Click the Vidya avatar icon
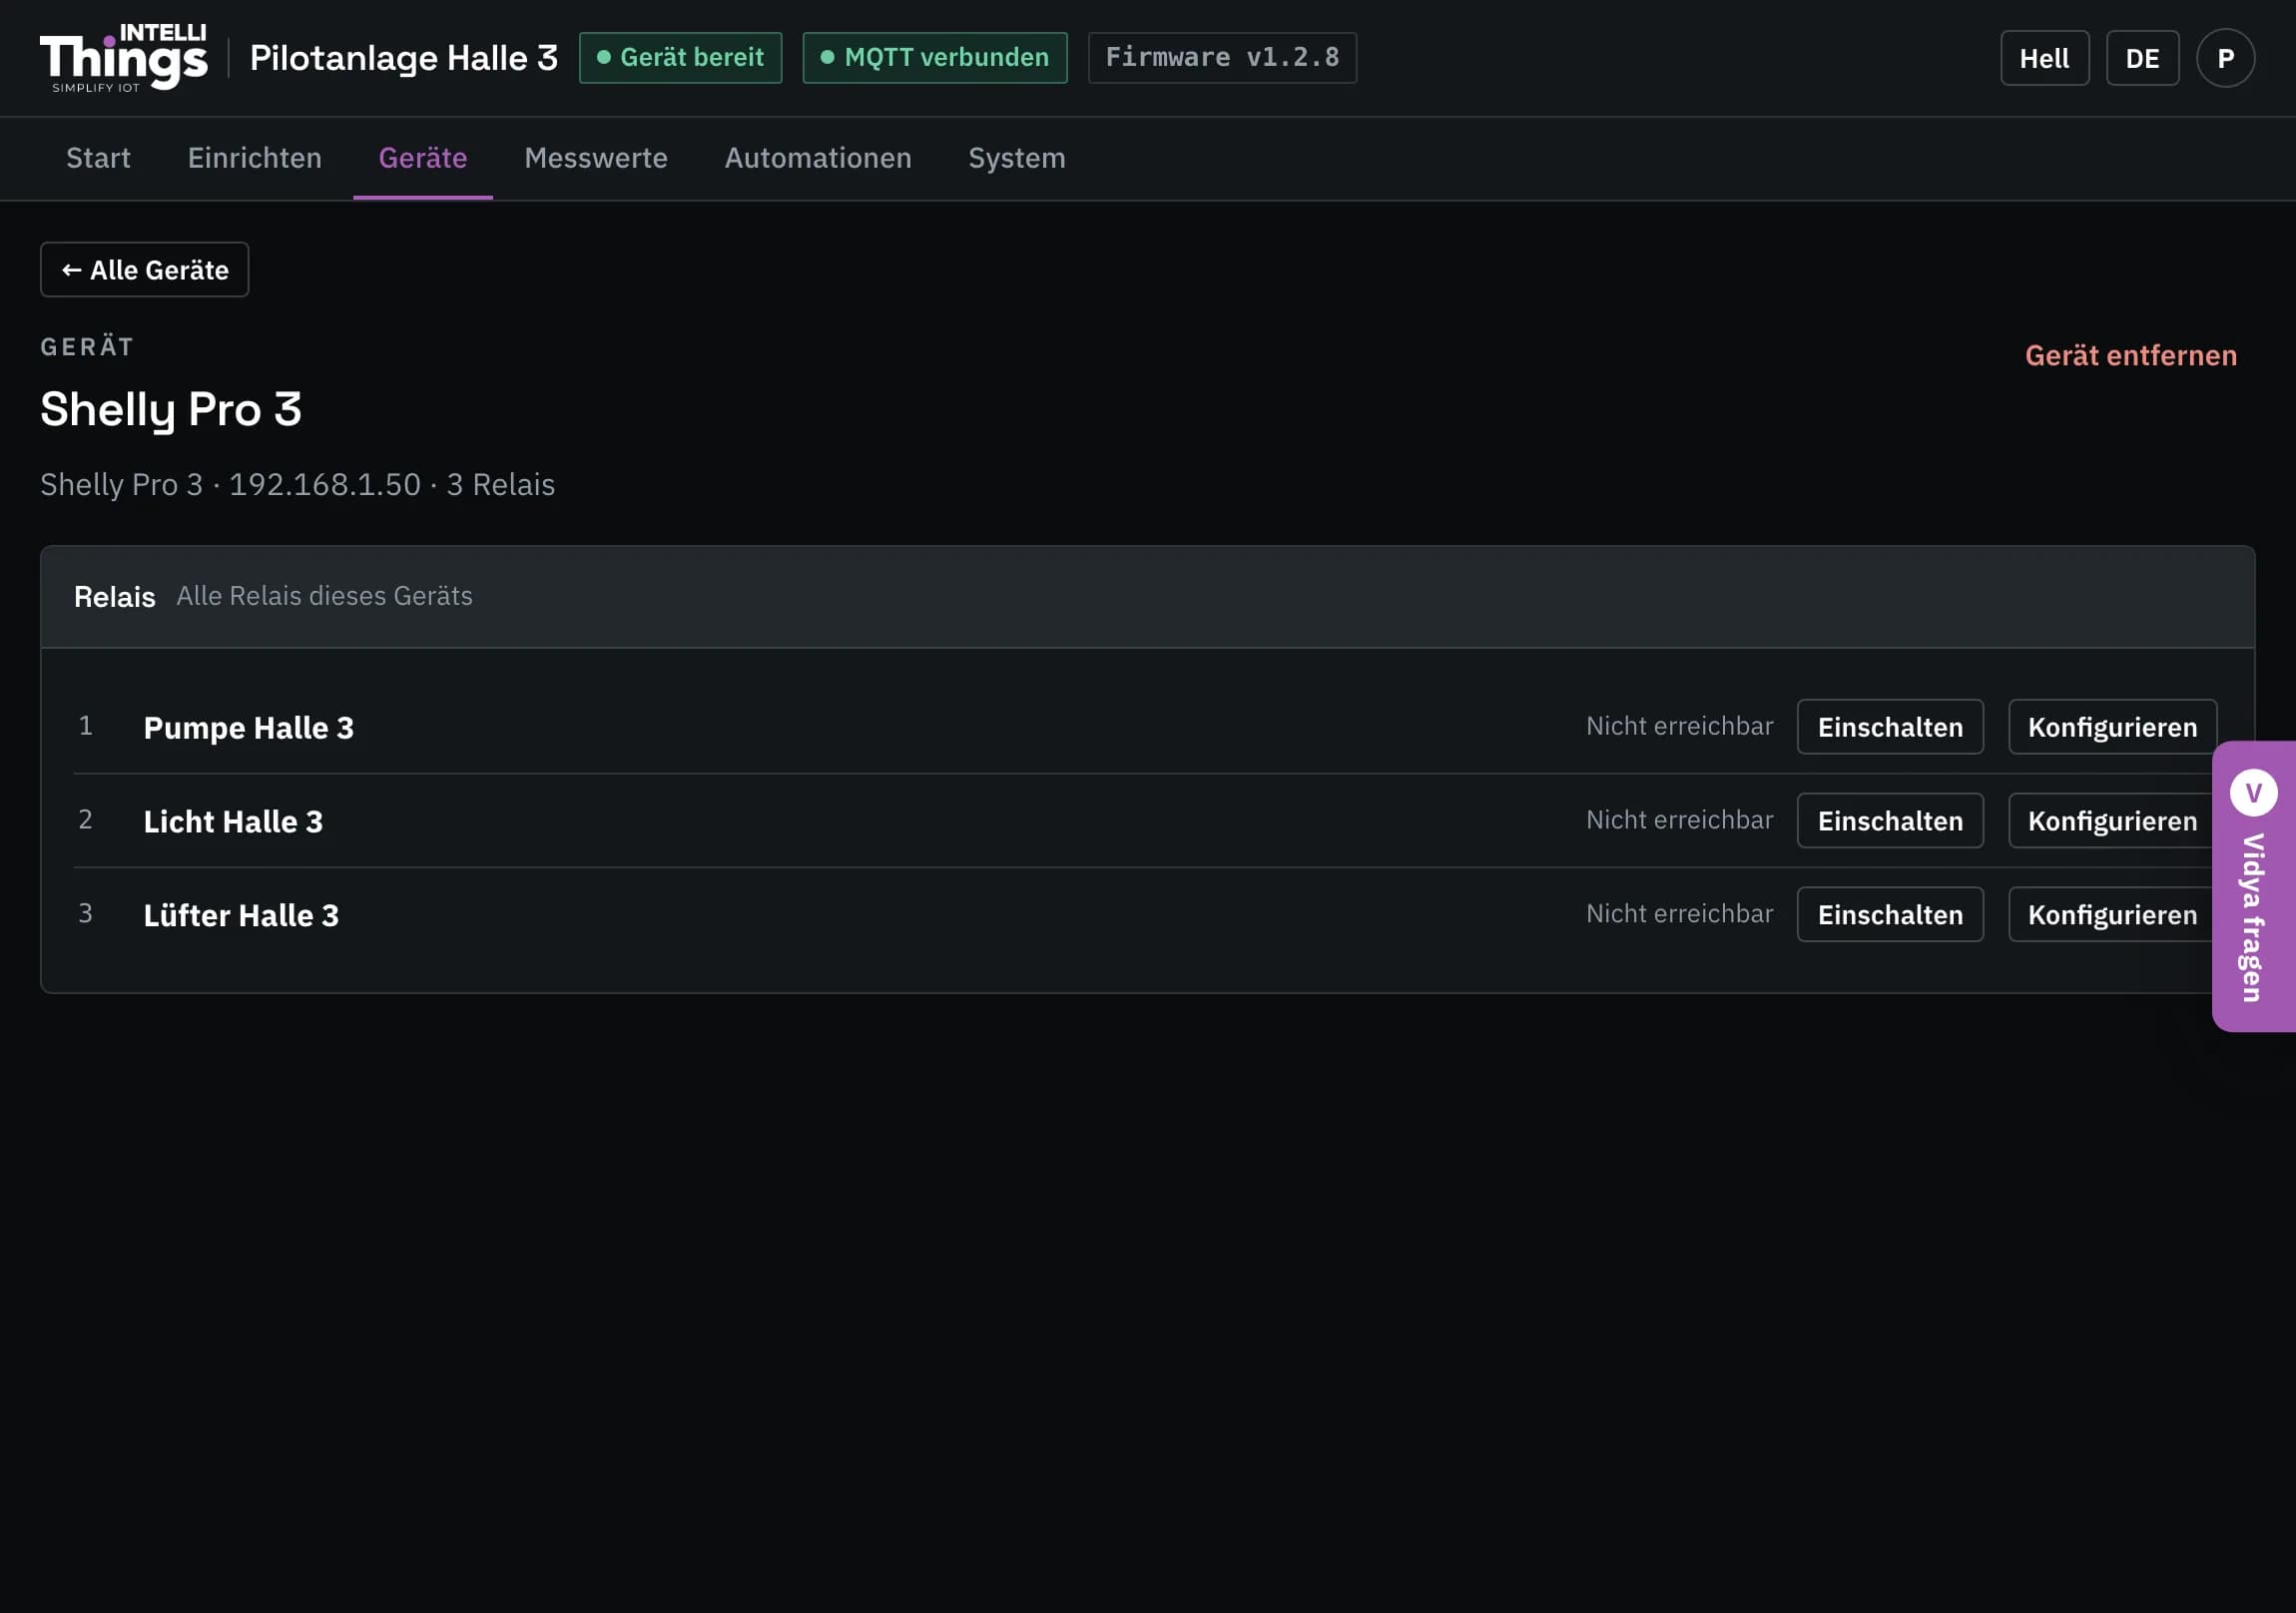This screenshot has width=2296, height=1613. (2253, 793)
